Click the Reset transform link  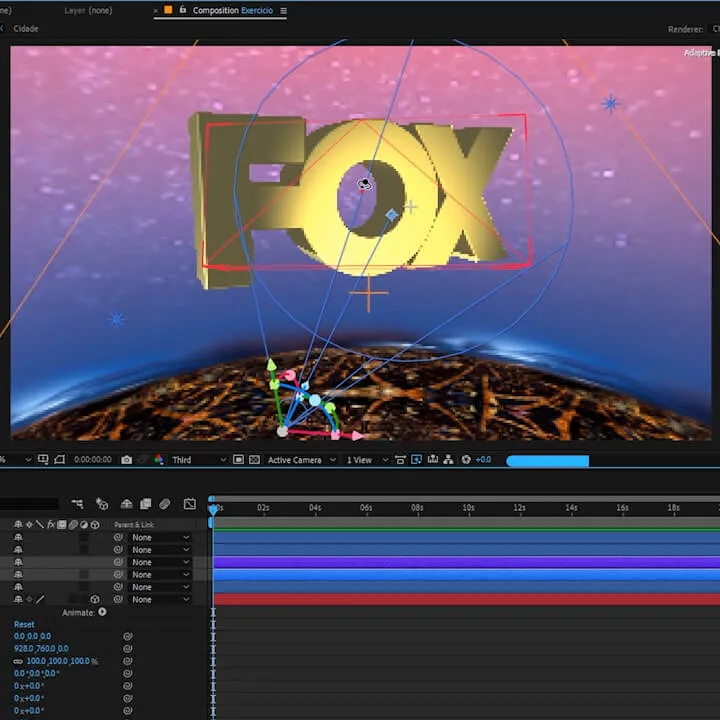point(24,624)
